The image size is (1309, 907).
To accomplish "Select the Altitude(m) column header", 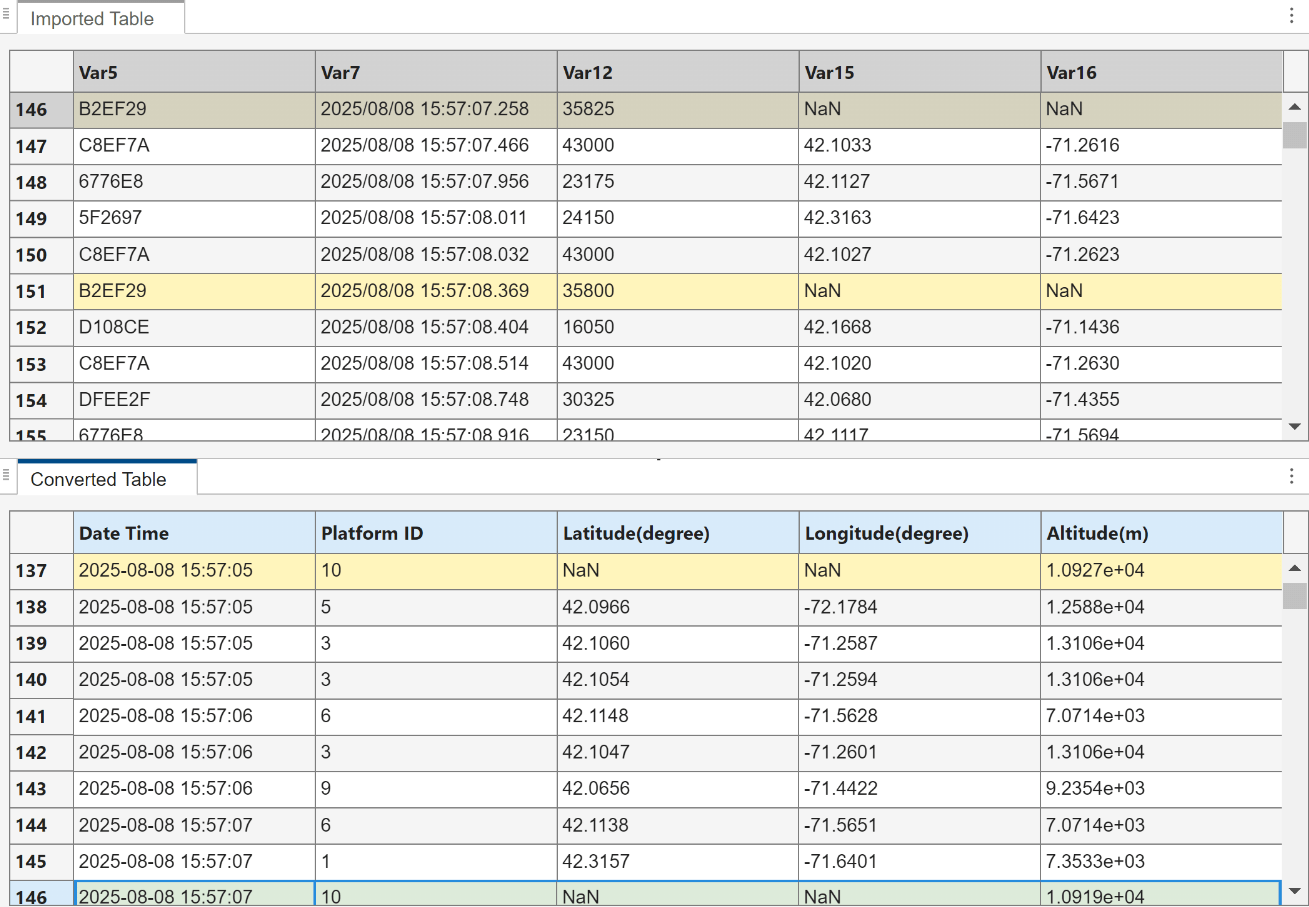I will [1161, 533].
